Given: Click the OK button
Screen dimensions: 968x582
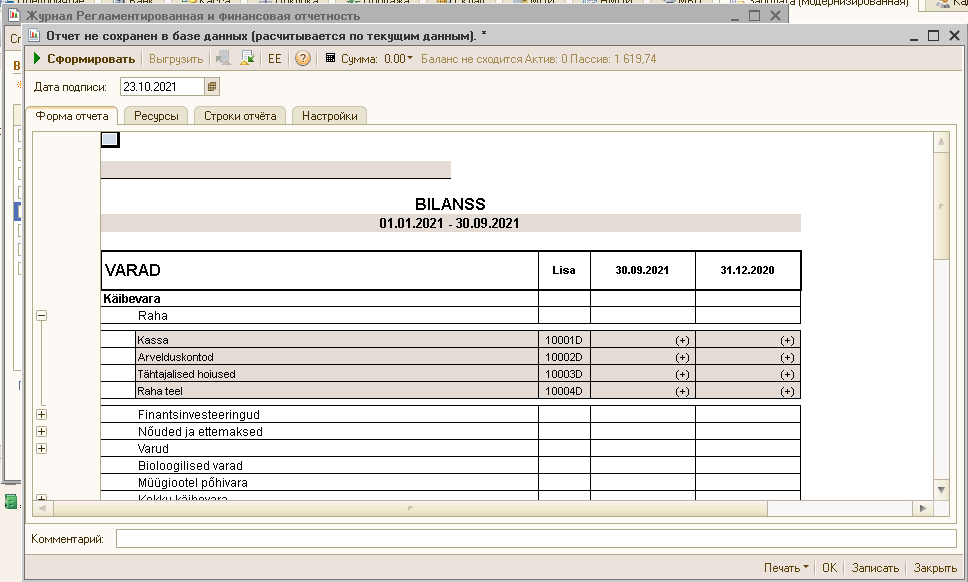Looking at the screenshot, I should coord(830,568).
